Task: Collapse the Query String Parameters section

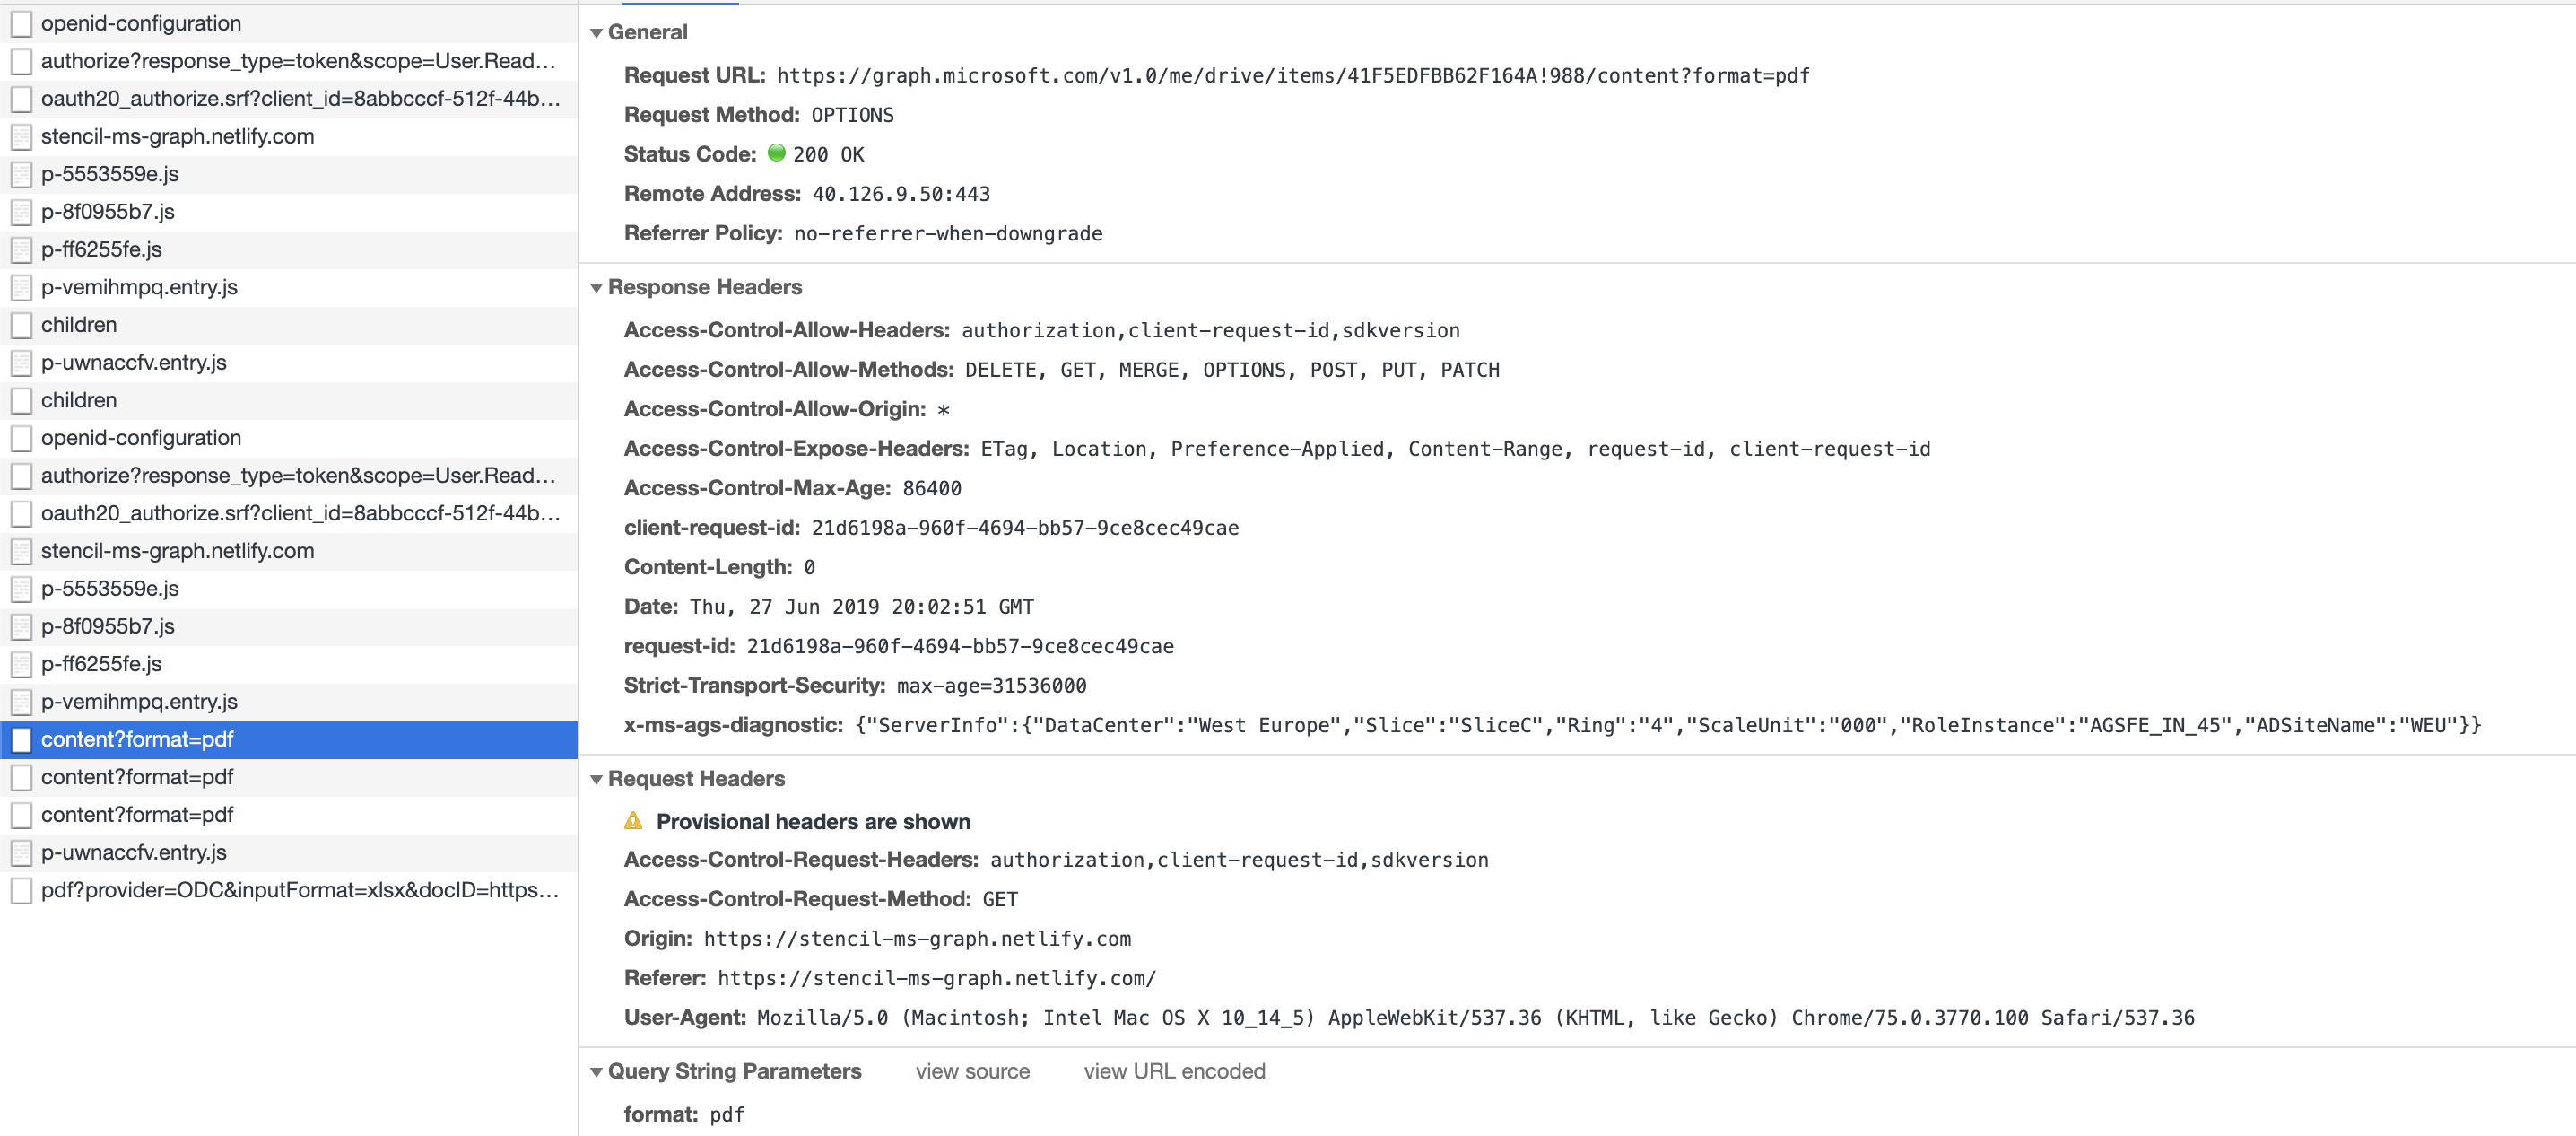Action: click(x=597, y=1070)
